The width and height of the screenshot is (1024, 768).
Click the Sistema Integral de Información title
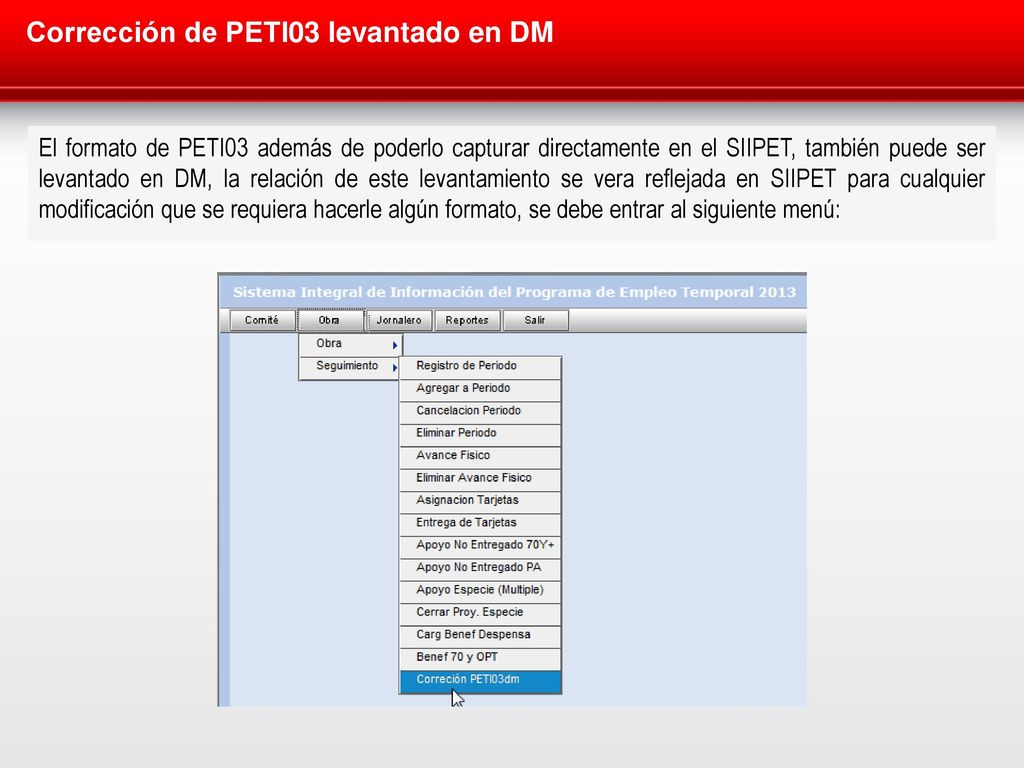(x=514, y=293)
